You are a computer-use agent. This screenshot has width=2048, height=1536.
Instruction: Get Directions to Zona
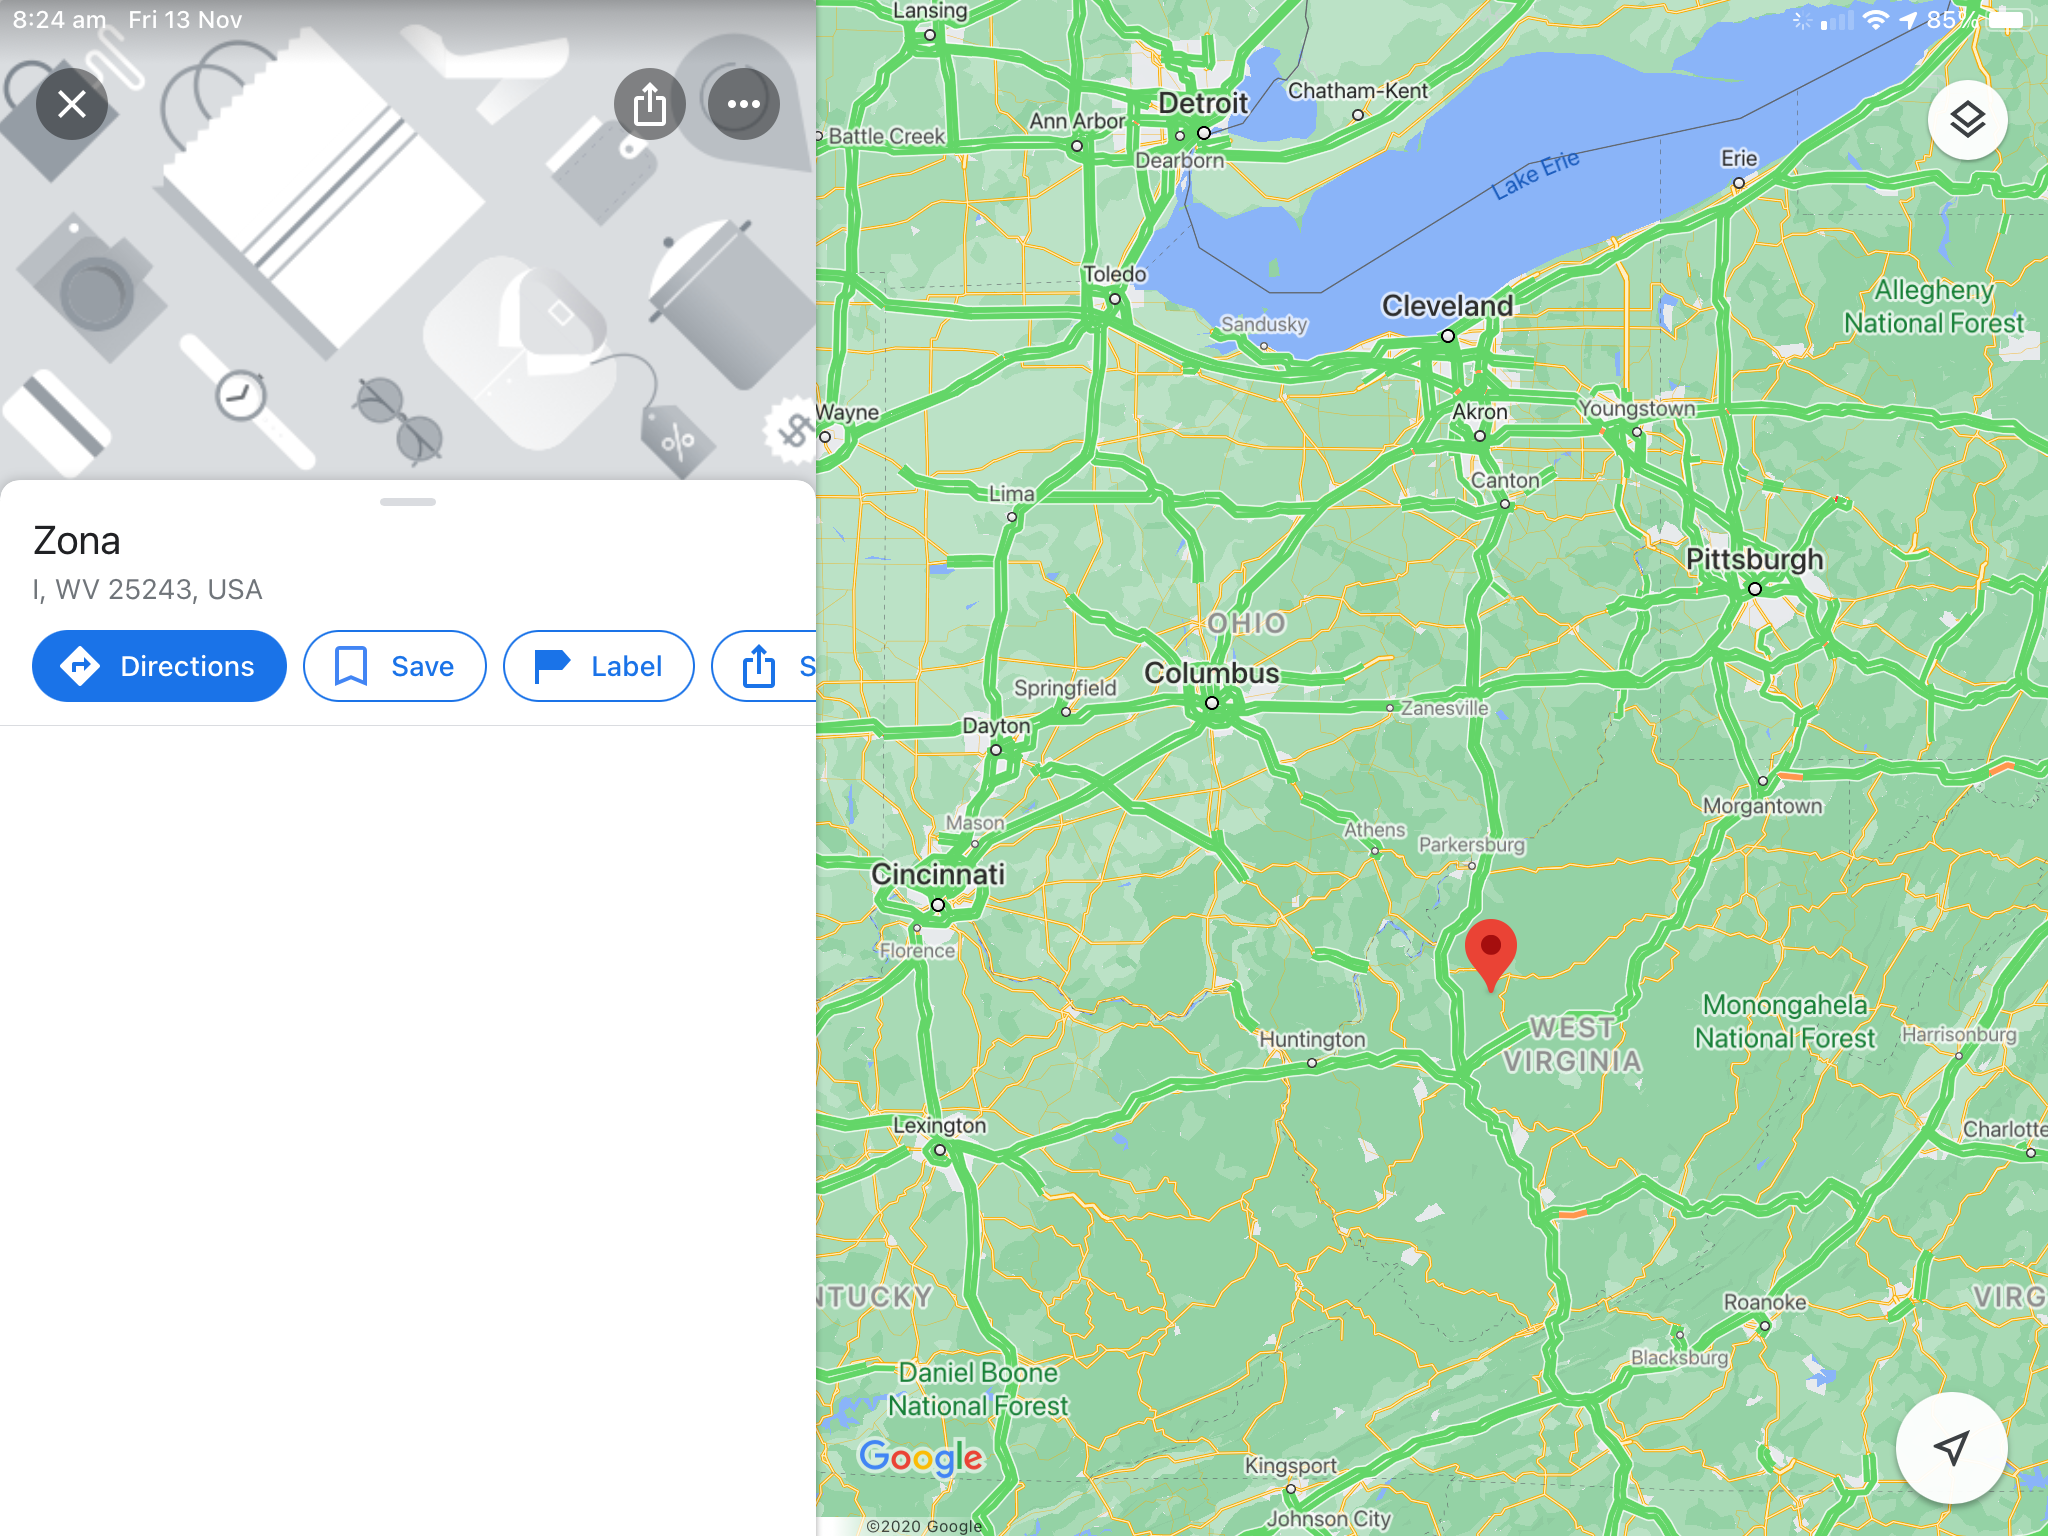[x=159, y=666]
